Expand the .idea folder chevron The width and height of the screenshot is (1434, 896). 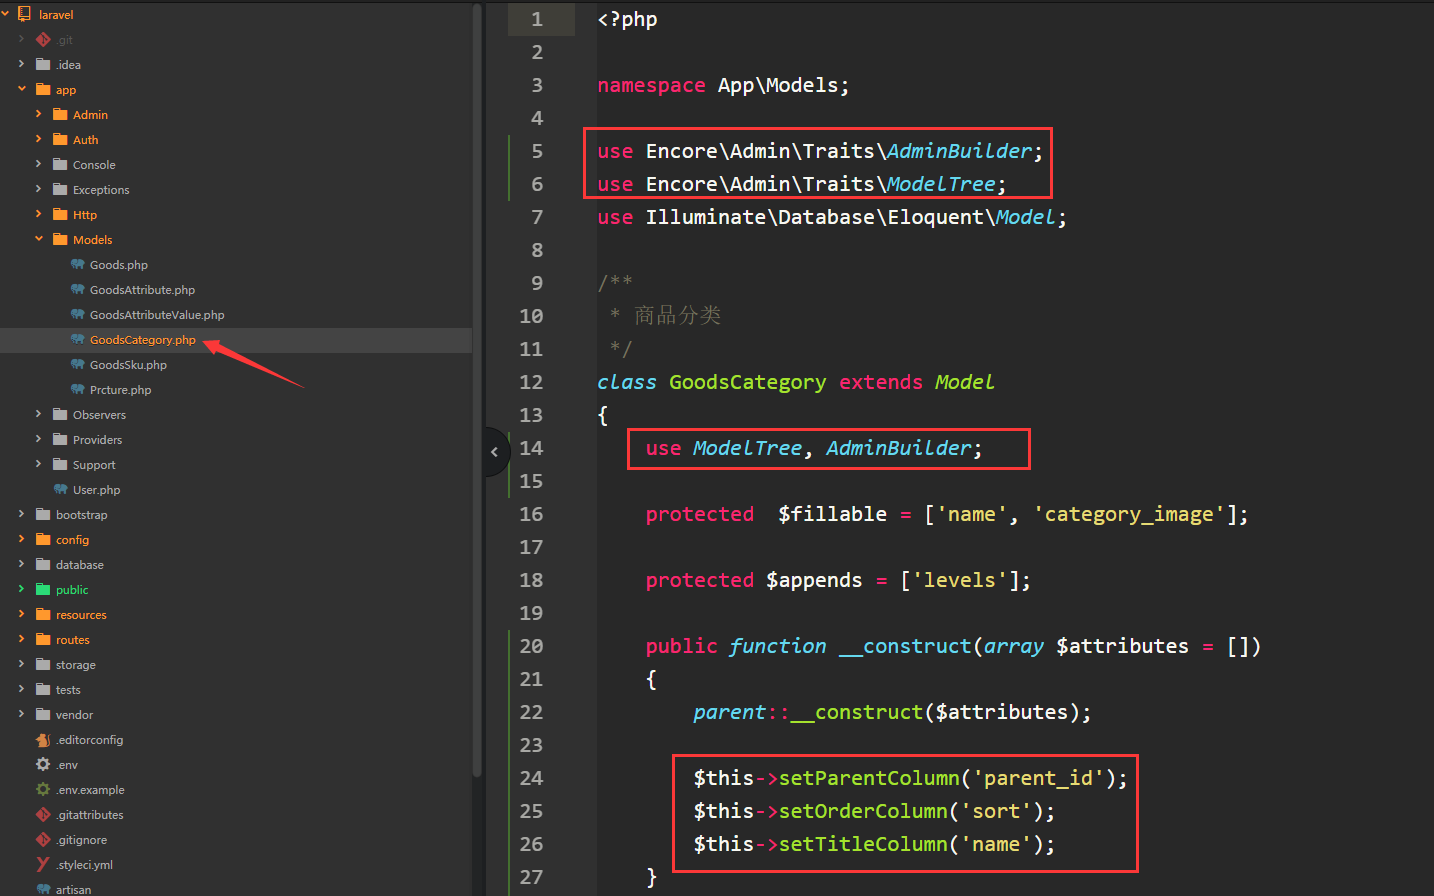point(21,64)
